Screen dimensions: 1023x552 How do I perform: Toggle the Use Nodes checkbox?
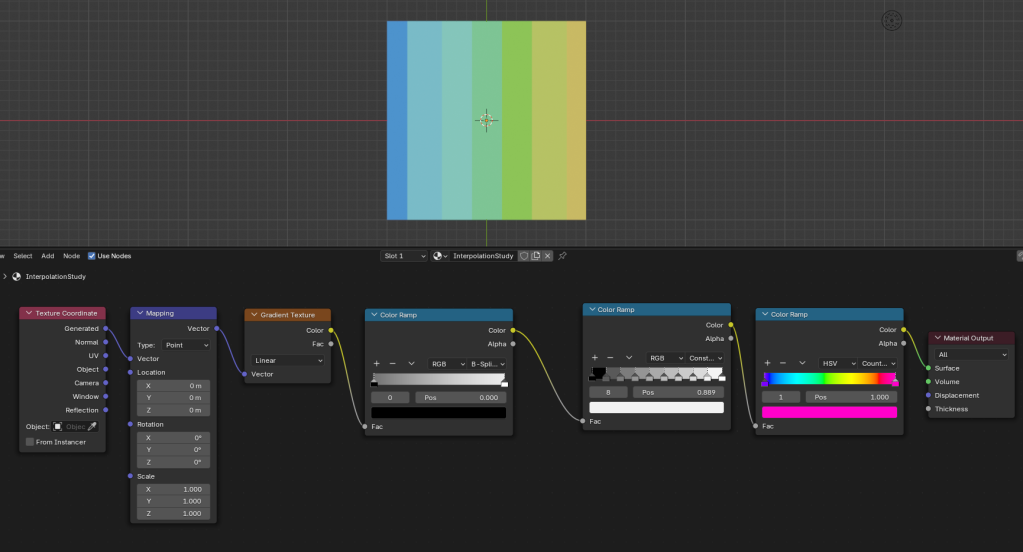[x=92, y=256]
